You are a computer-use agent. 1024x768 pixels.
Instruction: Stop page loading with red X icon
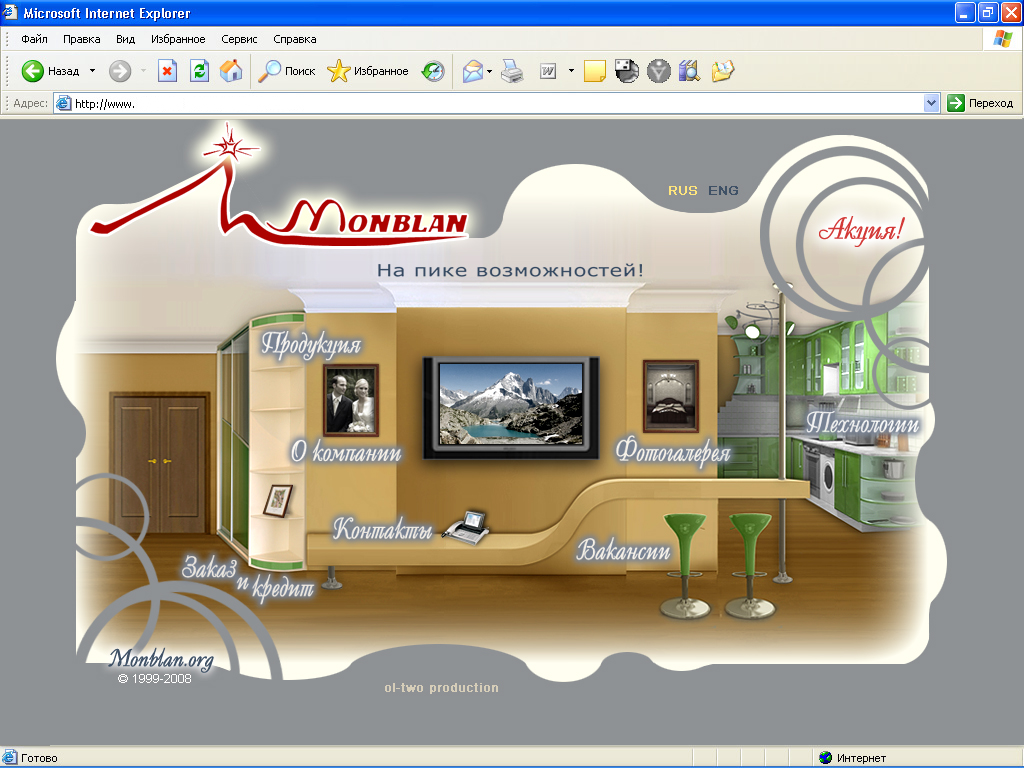[x=167, y=71]
